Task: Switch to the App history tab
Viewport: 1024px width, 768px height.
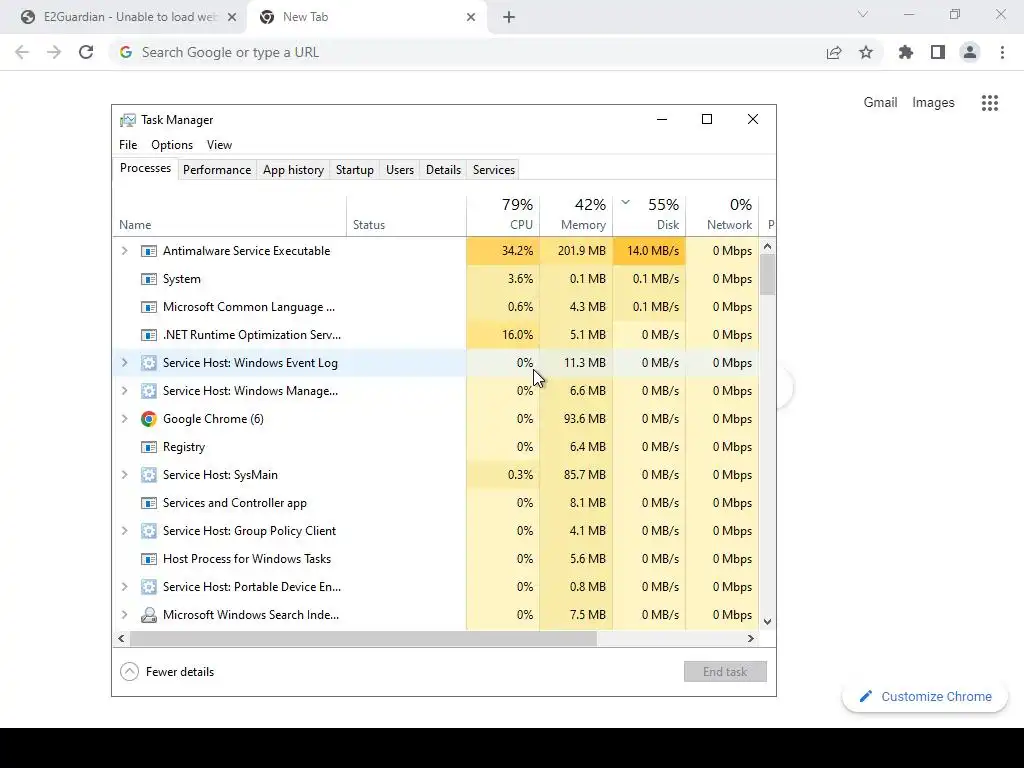Action: pyautogui.click(x=293, y=170)
